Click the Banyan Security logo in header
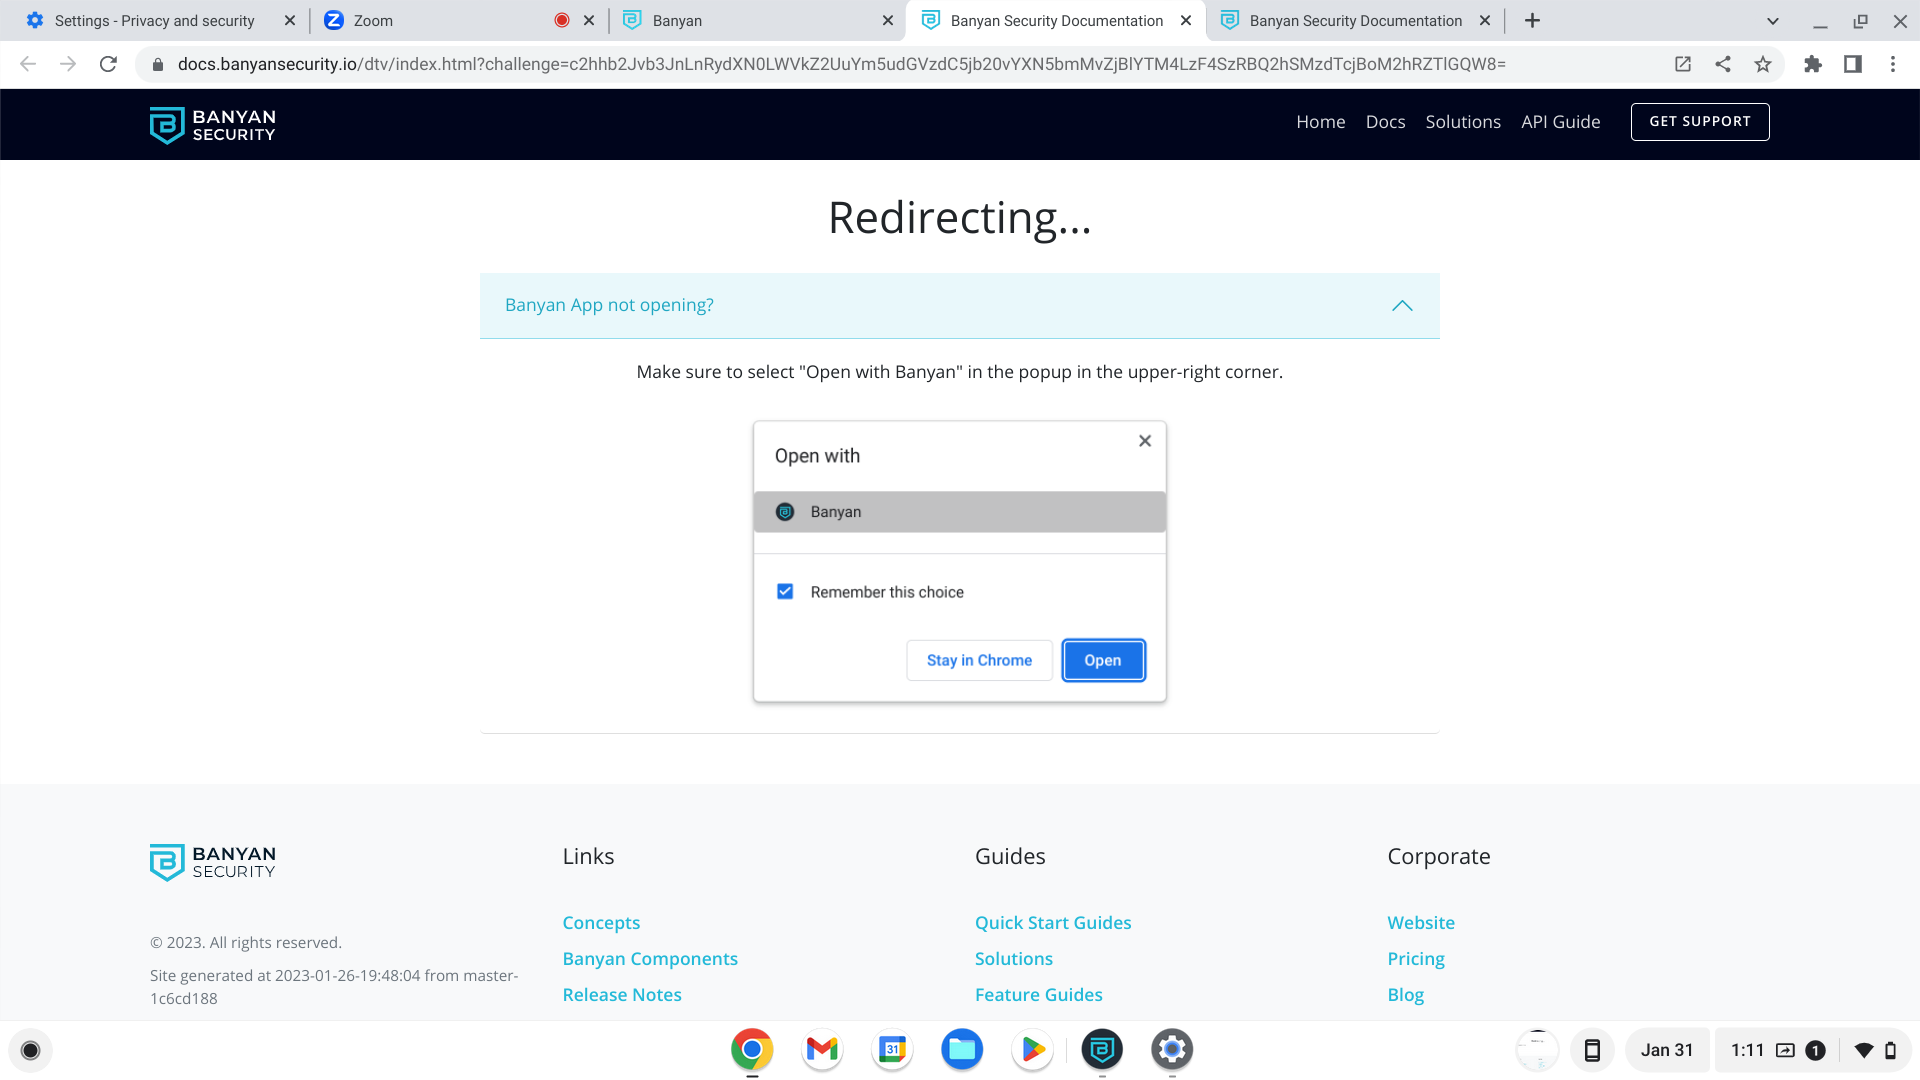The width and height of the screenshot is (1920, 1080). point(212,125)
